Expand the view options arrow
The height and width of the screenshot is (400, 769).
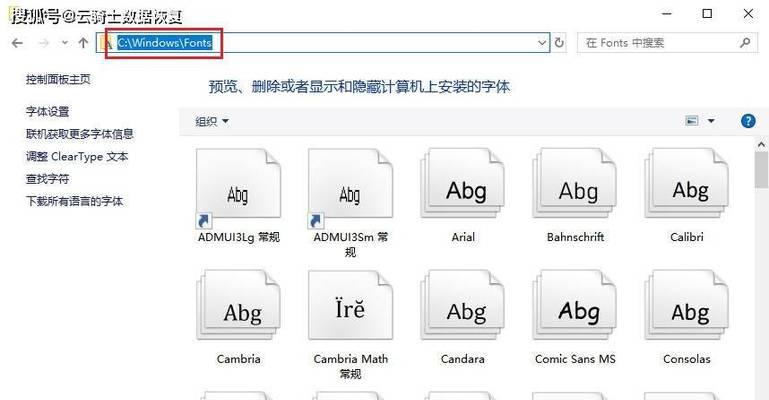pyautogui.click(x=711, y=121)
